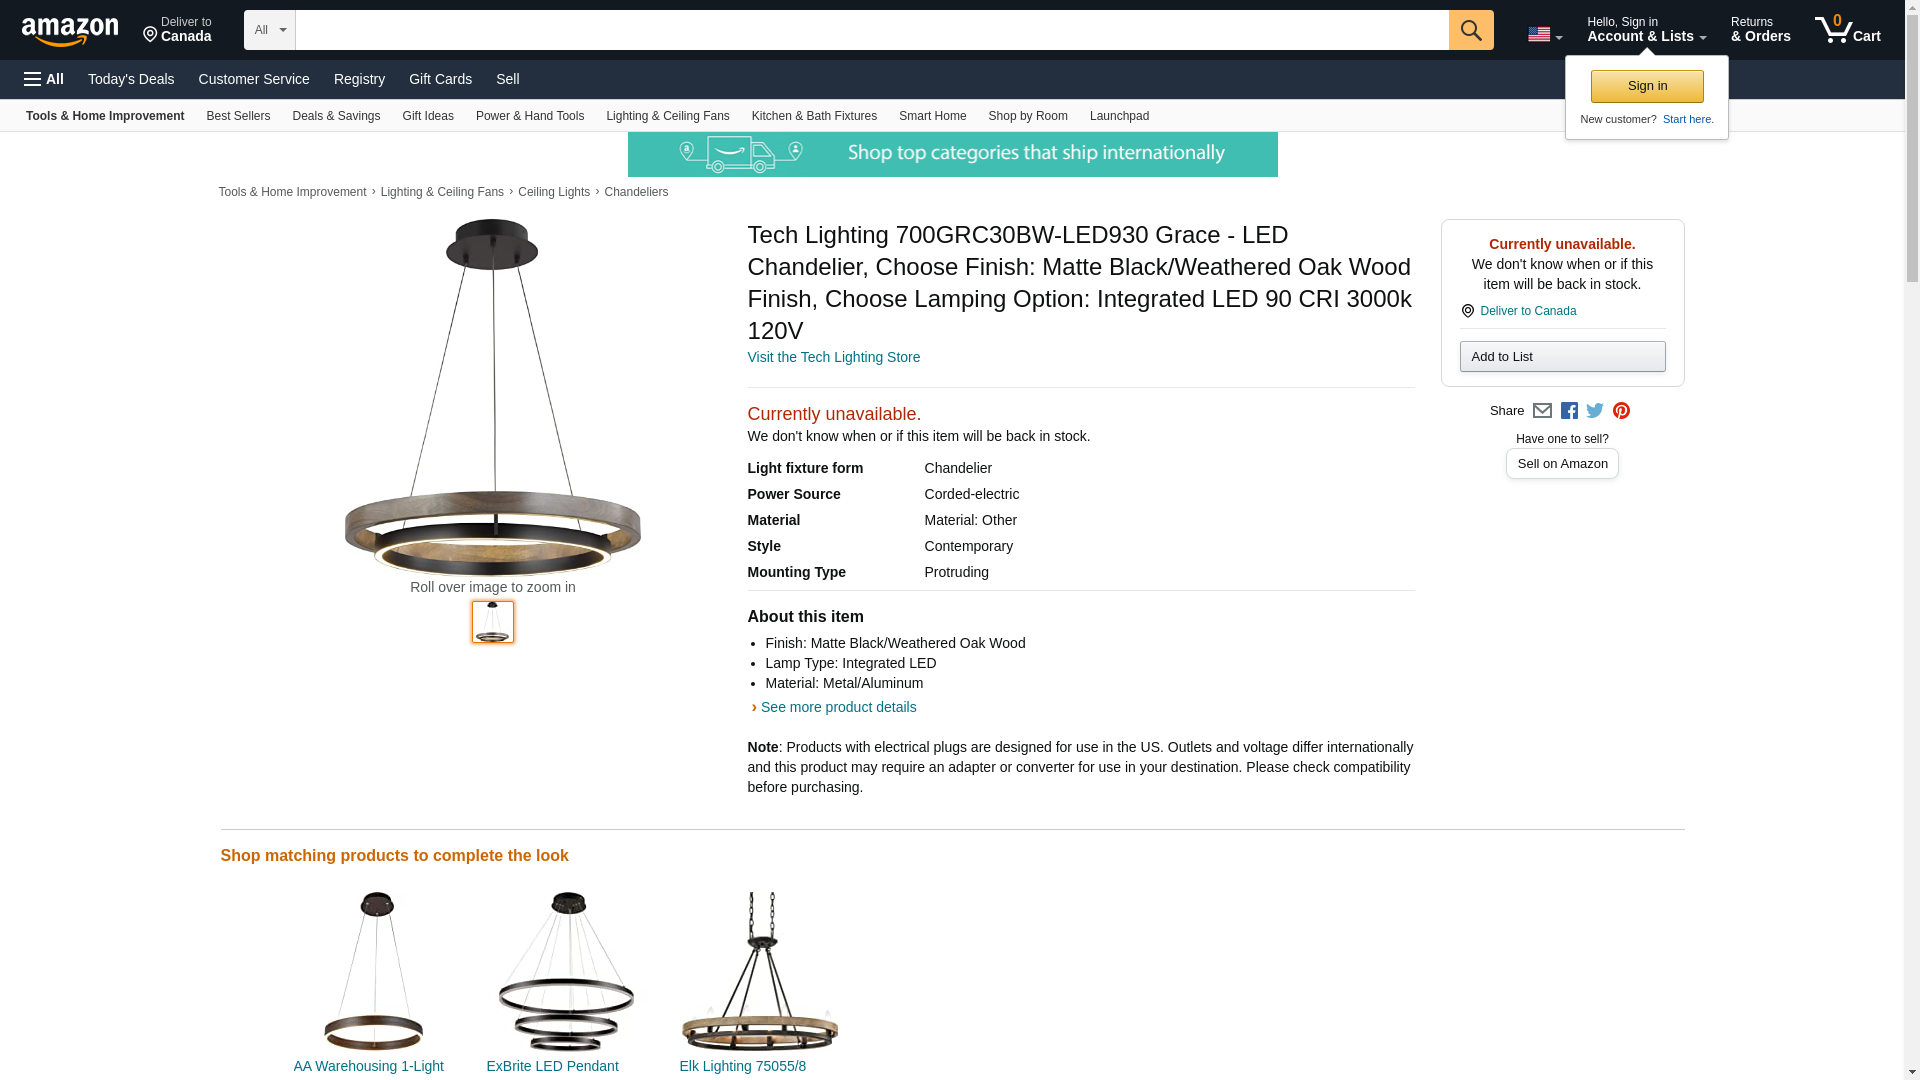Screen dimensions: 1920x1080
Task: Select Smart Home category tab
Action: point(932,116)
